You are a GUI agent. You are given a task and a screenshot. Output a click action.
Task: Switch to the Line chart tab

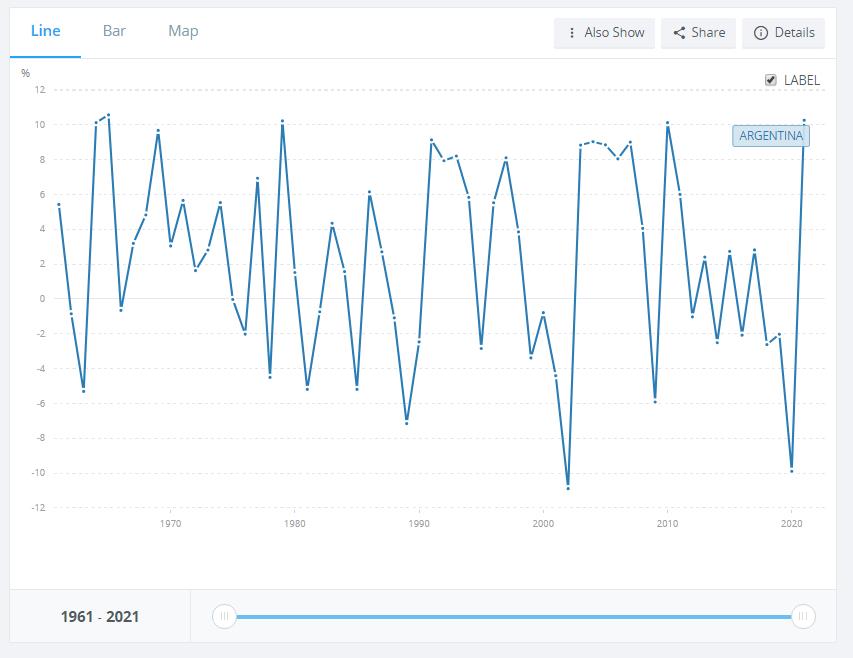click(46, 31)
